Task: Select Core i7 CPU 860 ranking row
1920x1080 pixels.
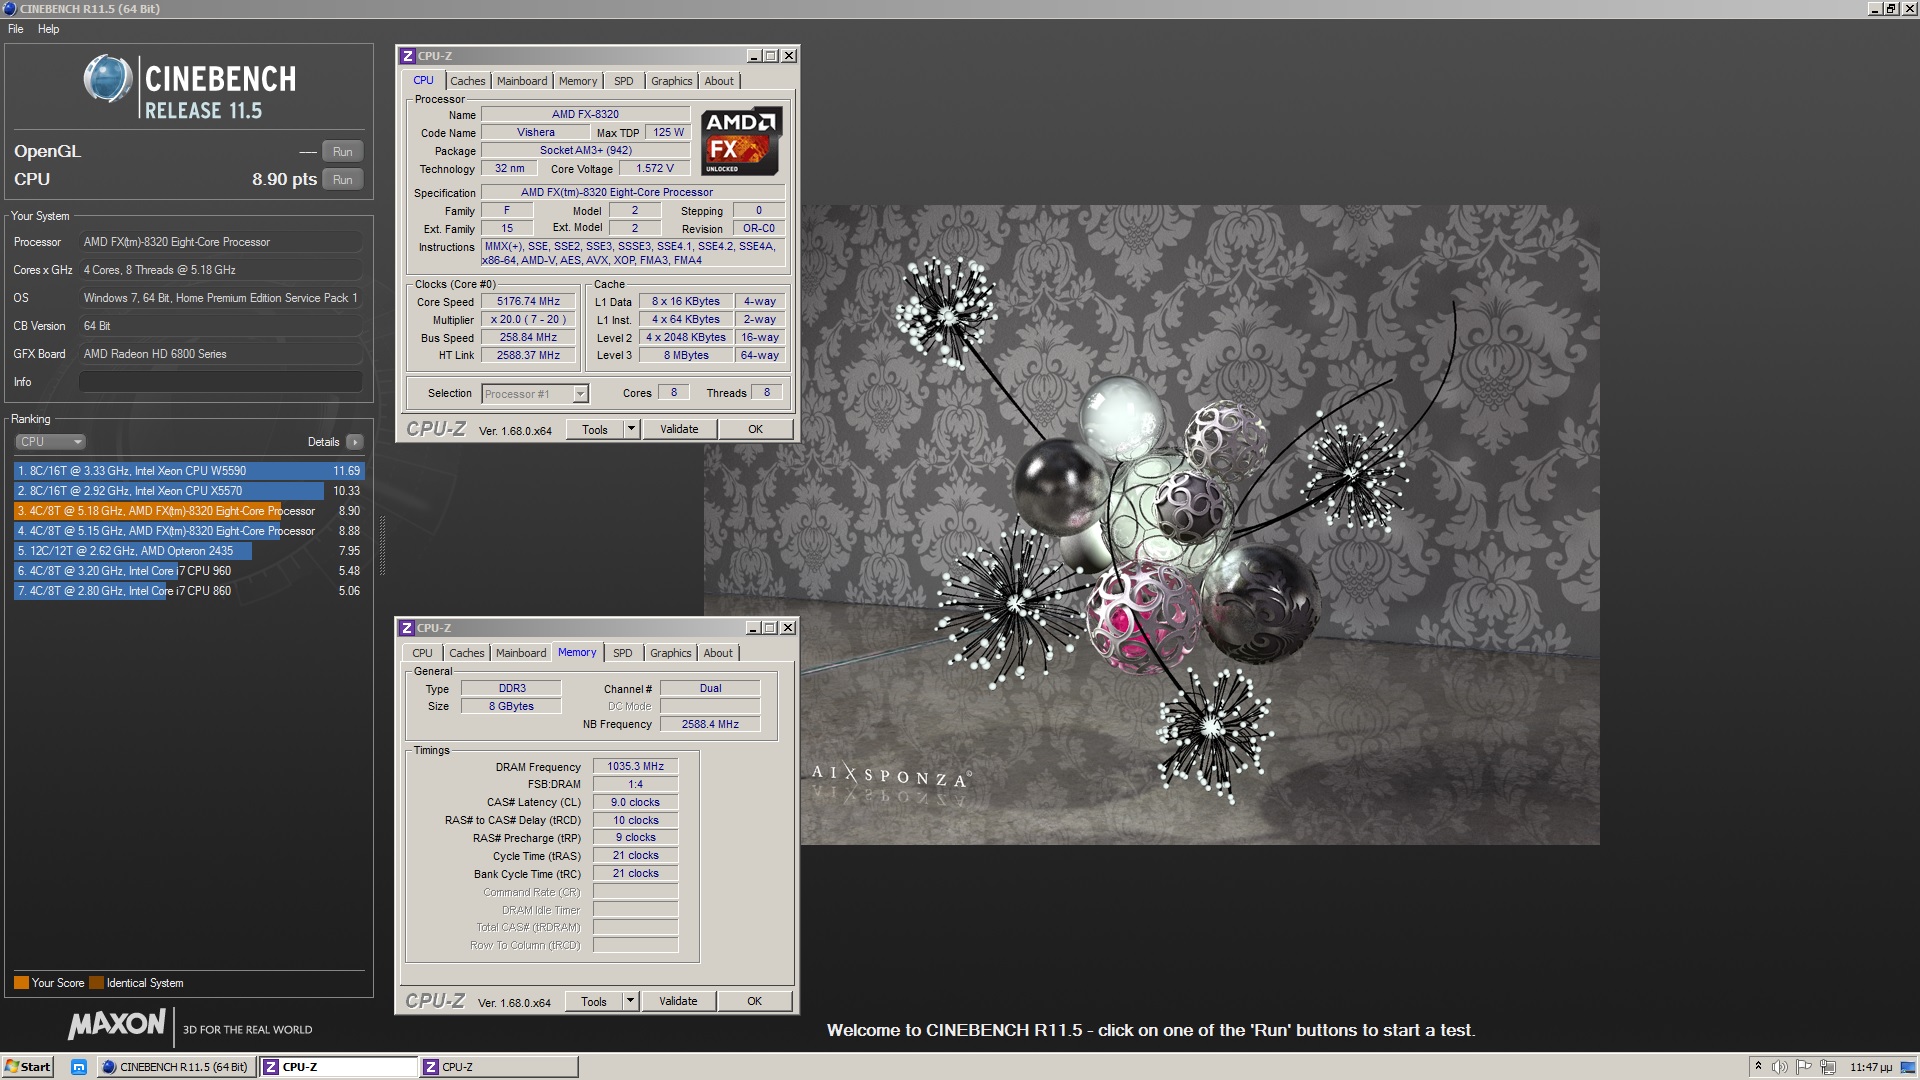Action: [x=189, y=591]
